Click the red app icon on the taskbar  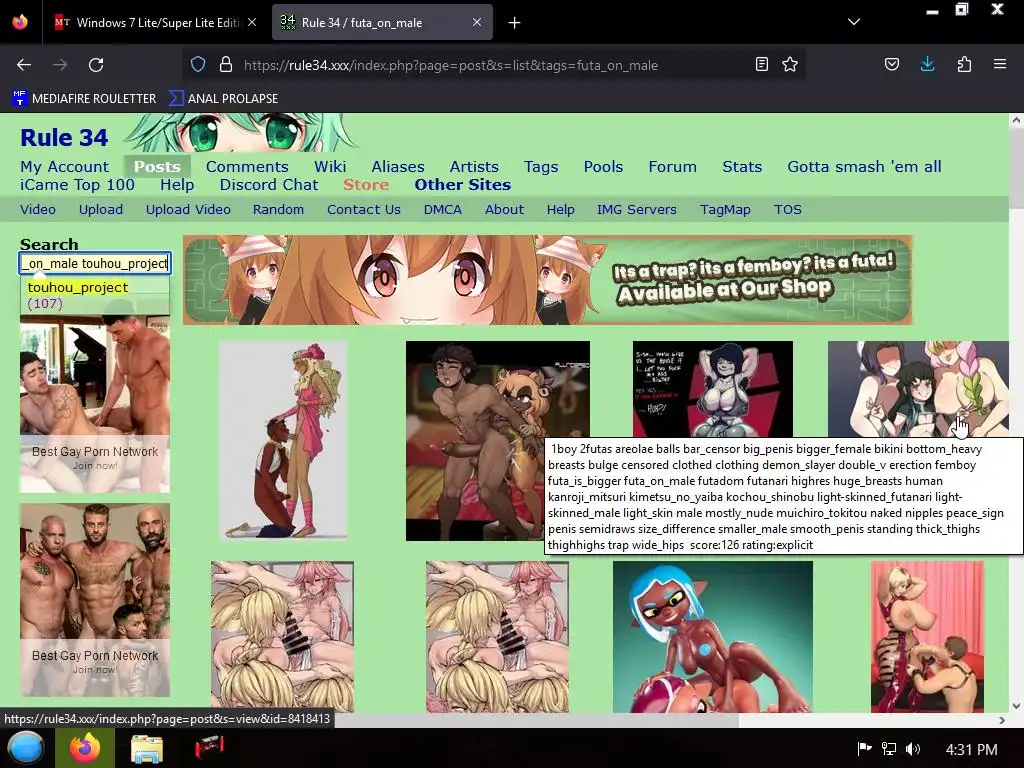click(210, 747)
